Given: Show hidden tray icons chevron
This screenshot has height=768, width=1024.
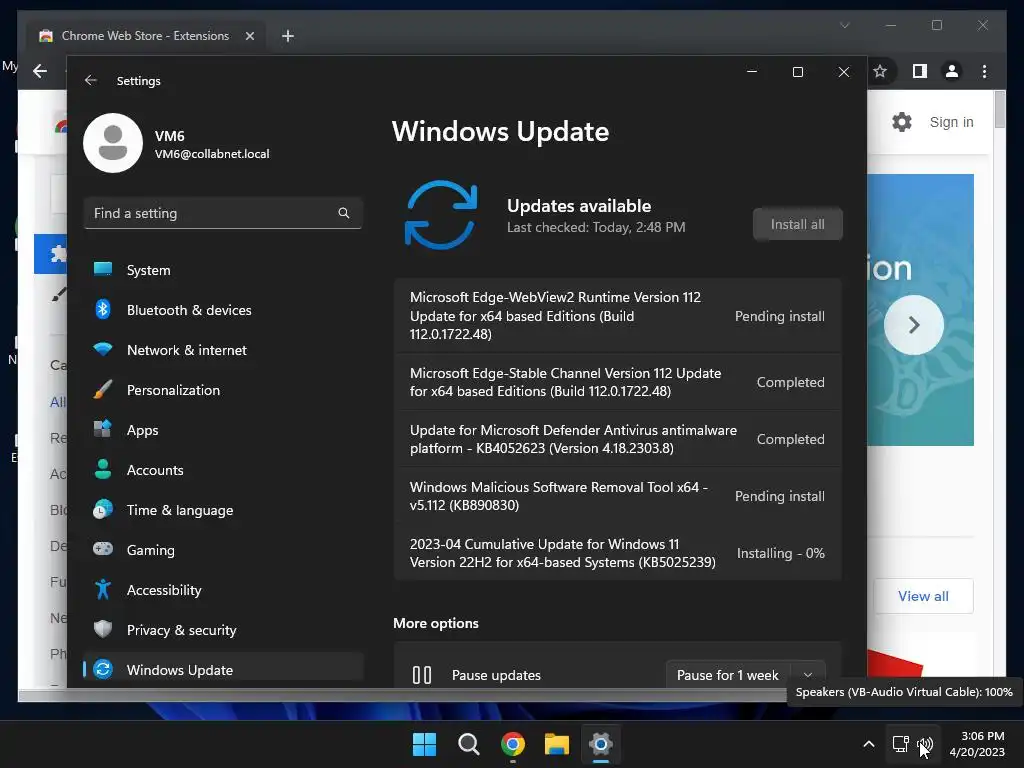Looking at the screenshot, I should pos(869,744).
